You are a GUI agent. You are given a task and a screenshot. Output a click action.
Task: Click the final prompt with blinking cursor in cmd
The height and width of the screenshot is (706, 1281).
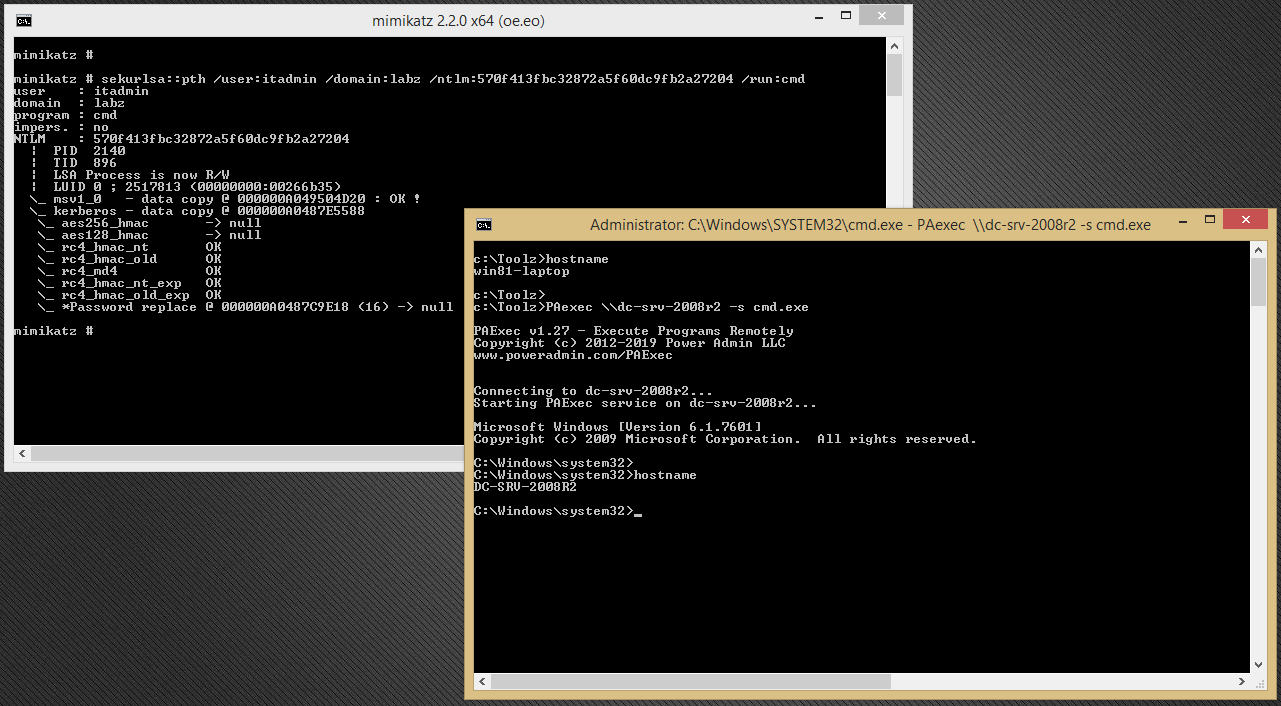557,511
